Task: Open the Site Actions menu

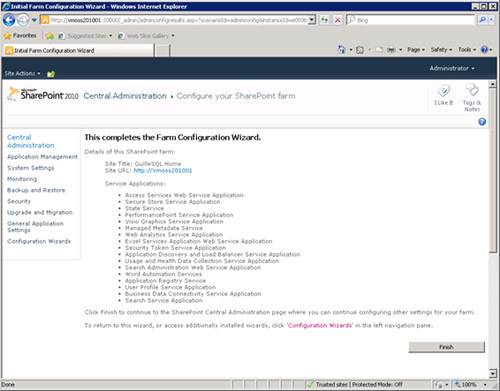Action: click(x=22, y=73)
